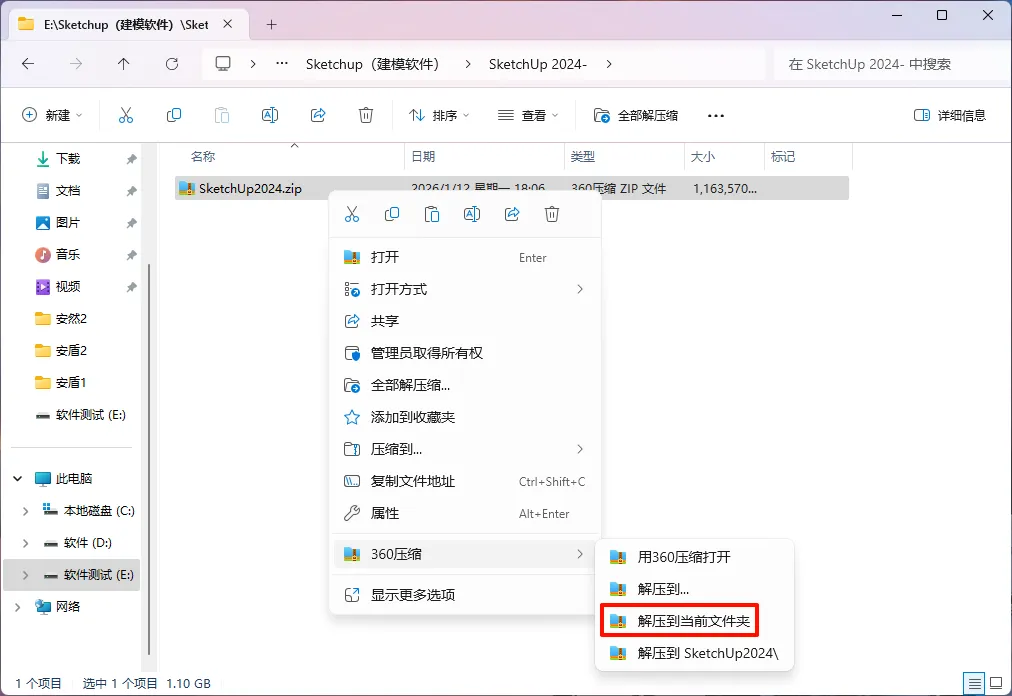This screenshot has height=696, width=1012.
Task: Click Sketchup（建模软件） breadcrumb
Action: coord(372,64)
